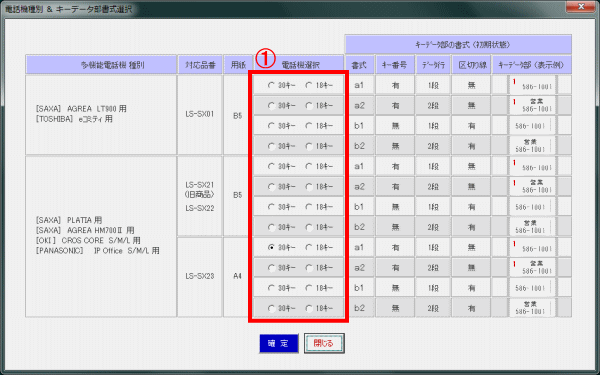Pick 18キー in LS-SX01 row b2
This screenshot has width=600, height=375.
coord(309,146)
